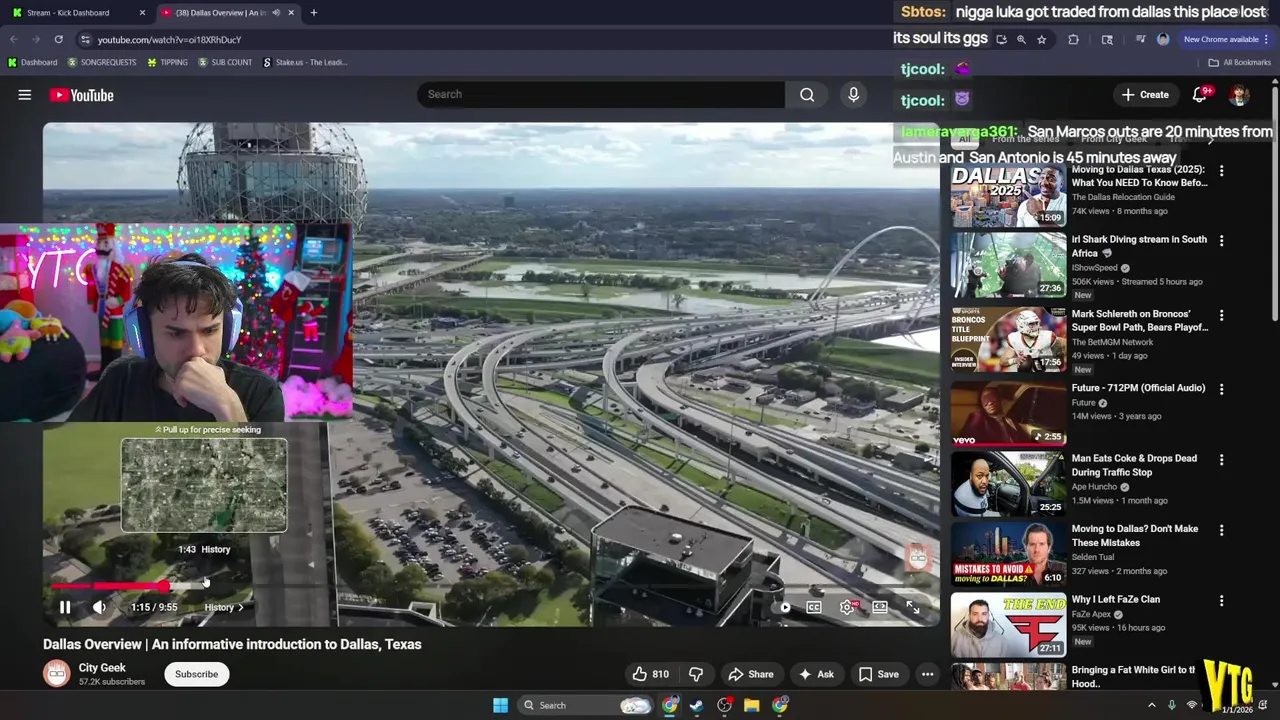Like the video with thumbs up
1280x720 pixels.
click(x=650, y=674)
